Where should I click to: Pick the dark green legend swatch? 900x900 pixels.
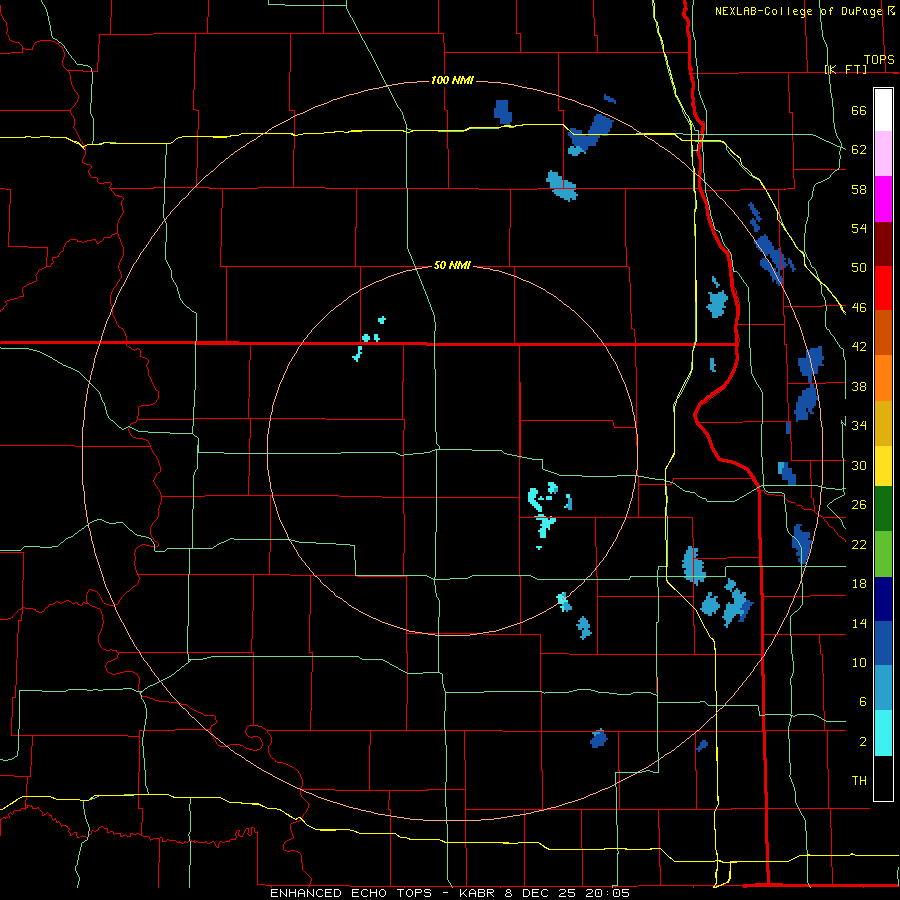tap(883, 509)
